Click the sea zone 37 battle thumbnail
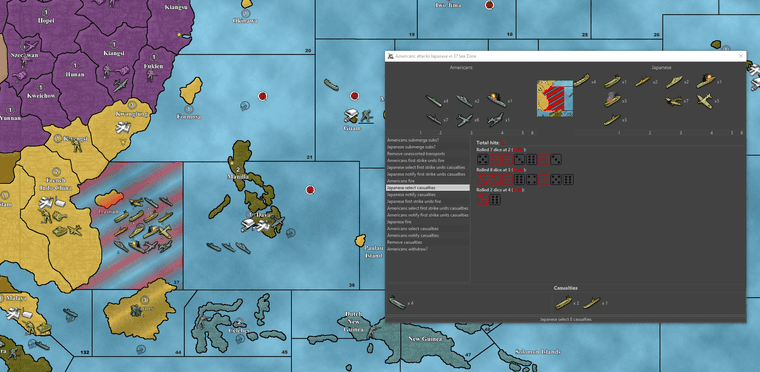 tap(554, 98)
